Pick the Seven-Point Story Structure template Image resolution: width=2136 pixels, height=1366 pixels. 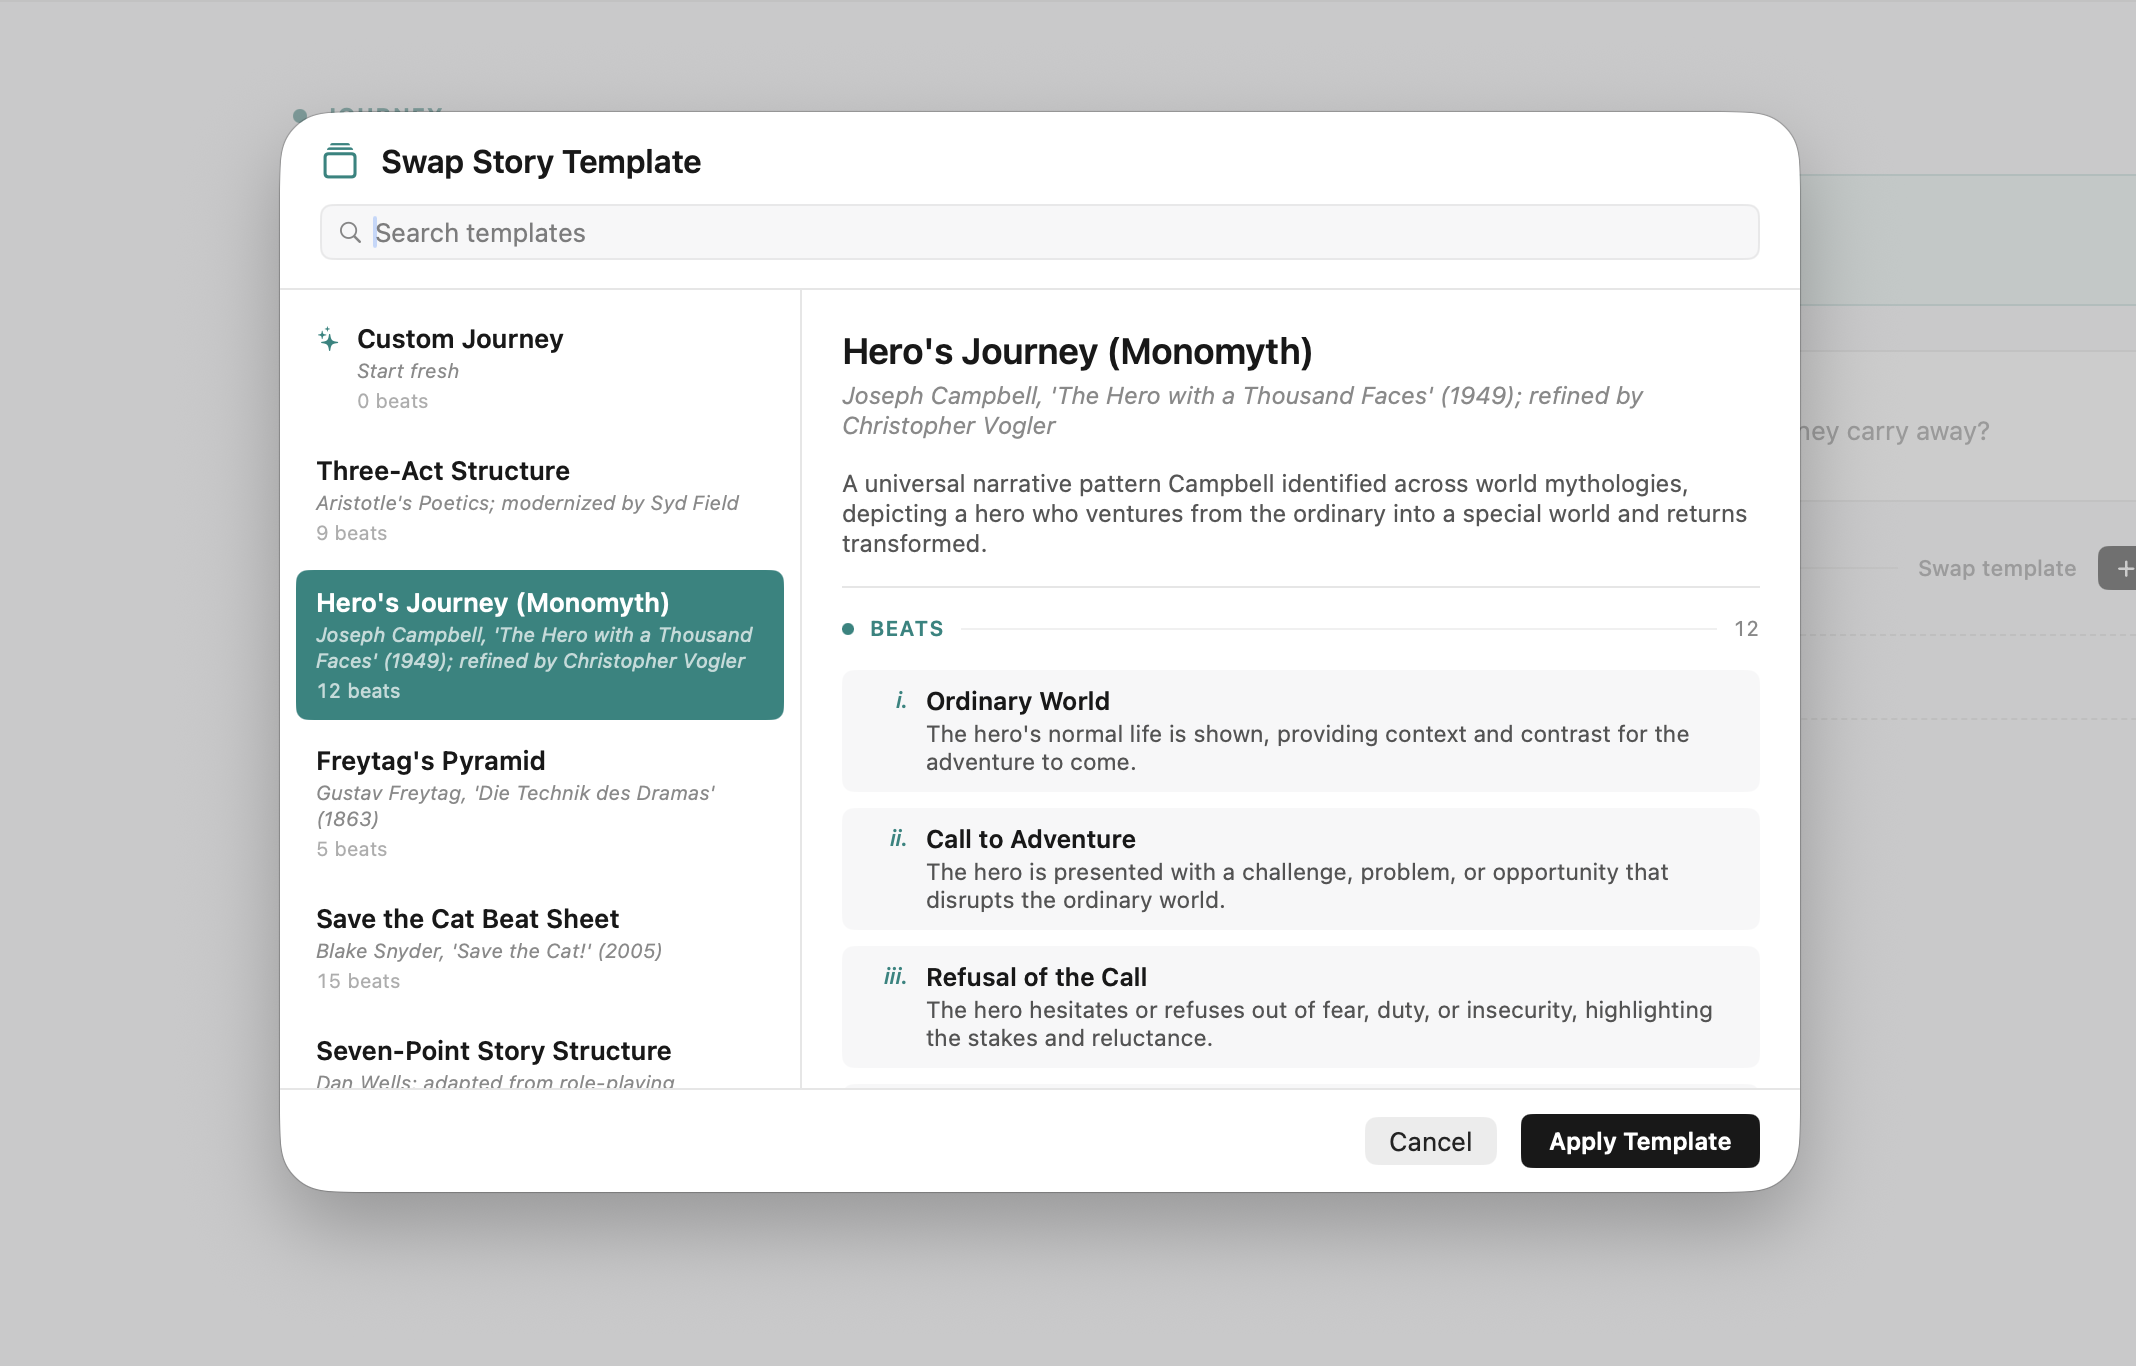coord(540,1053)
